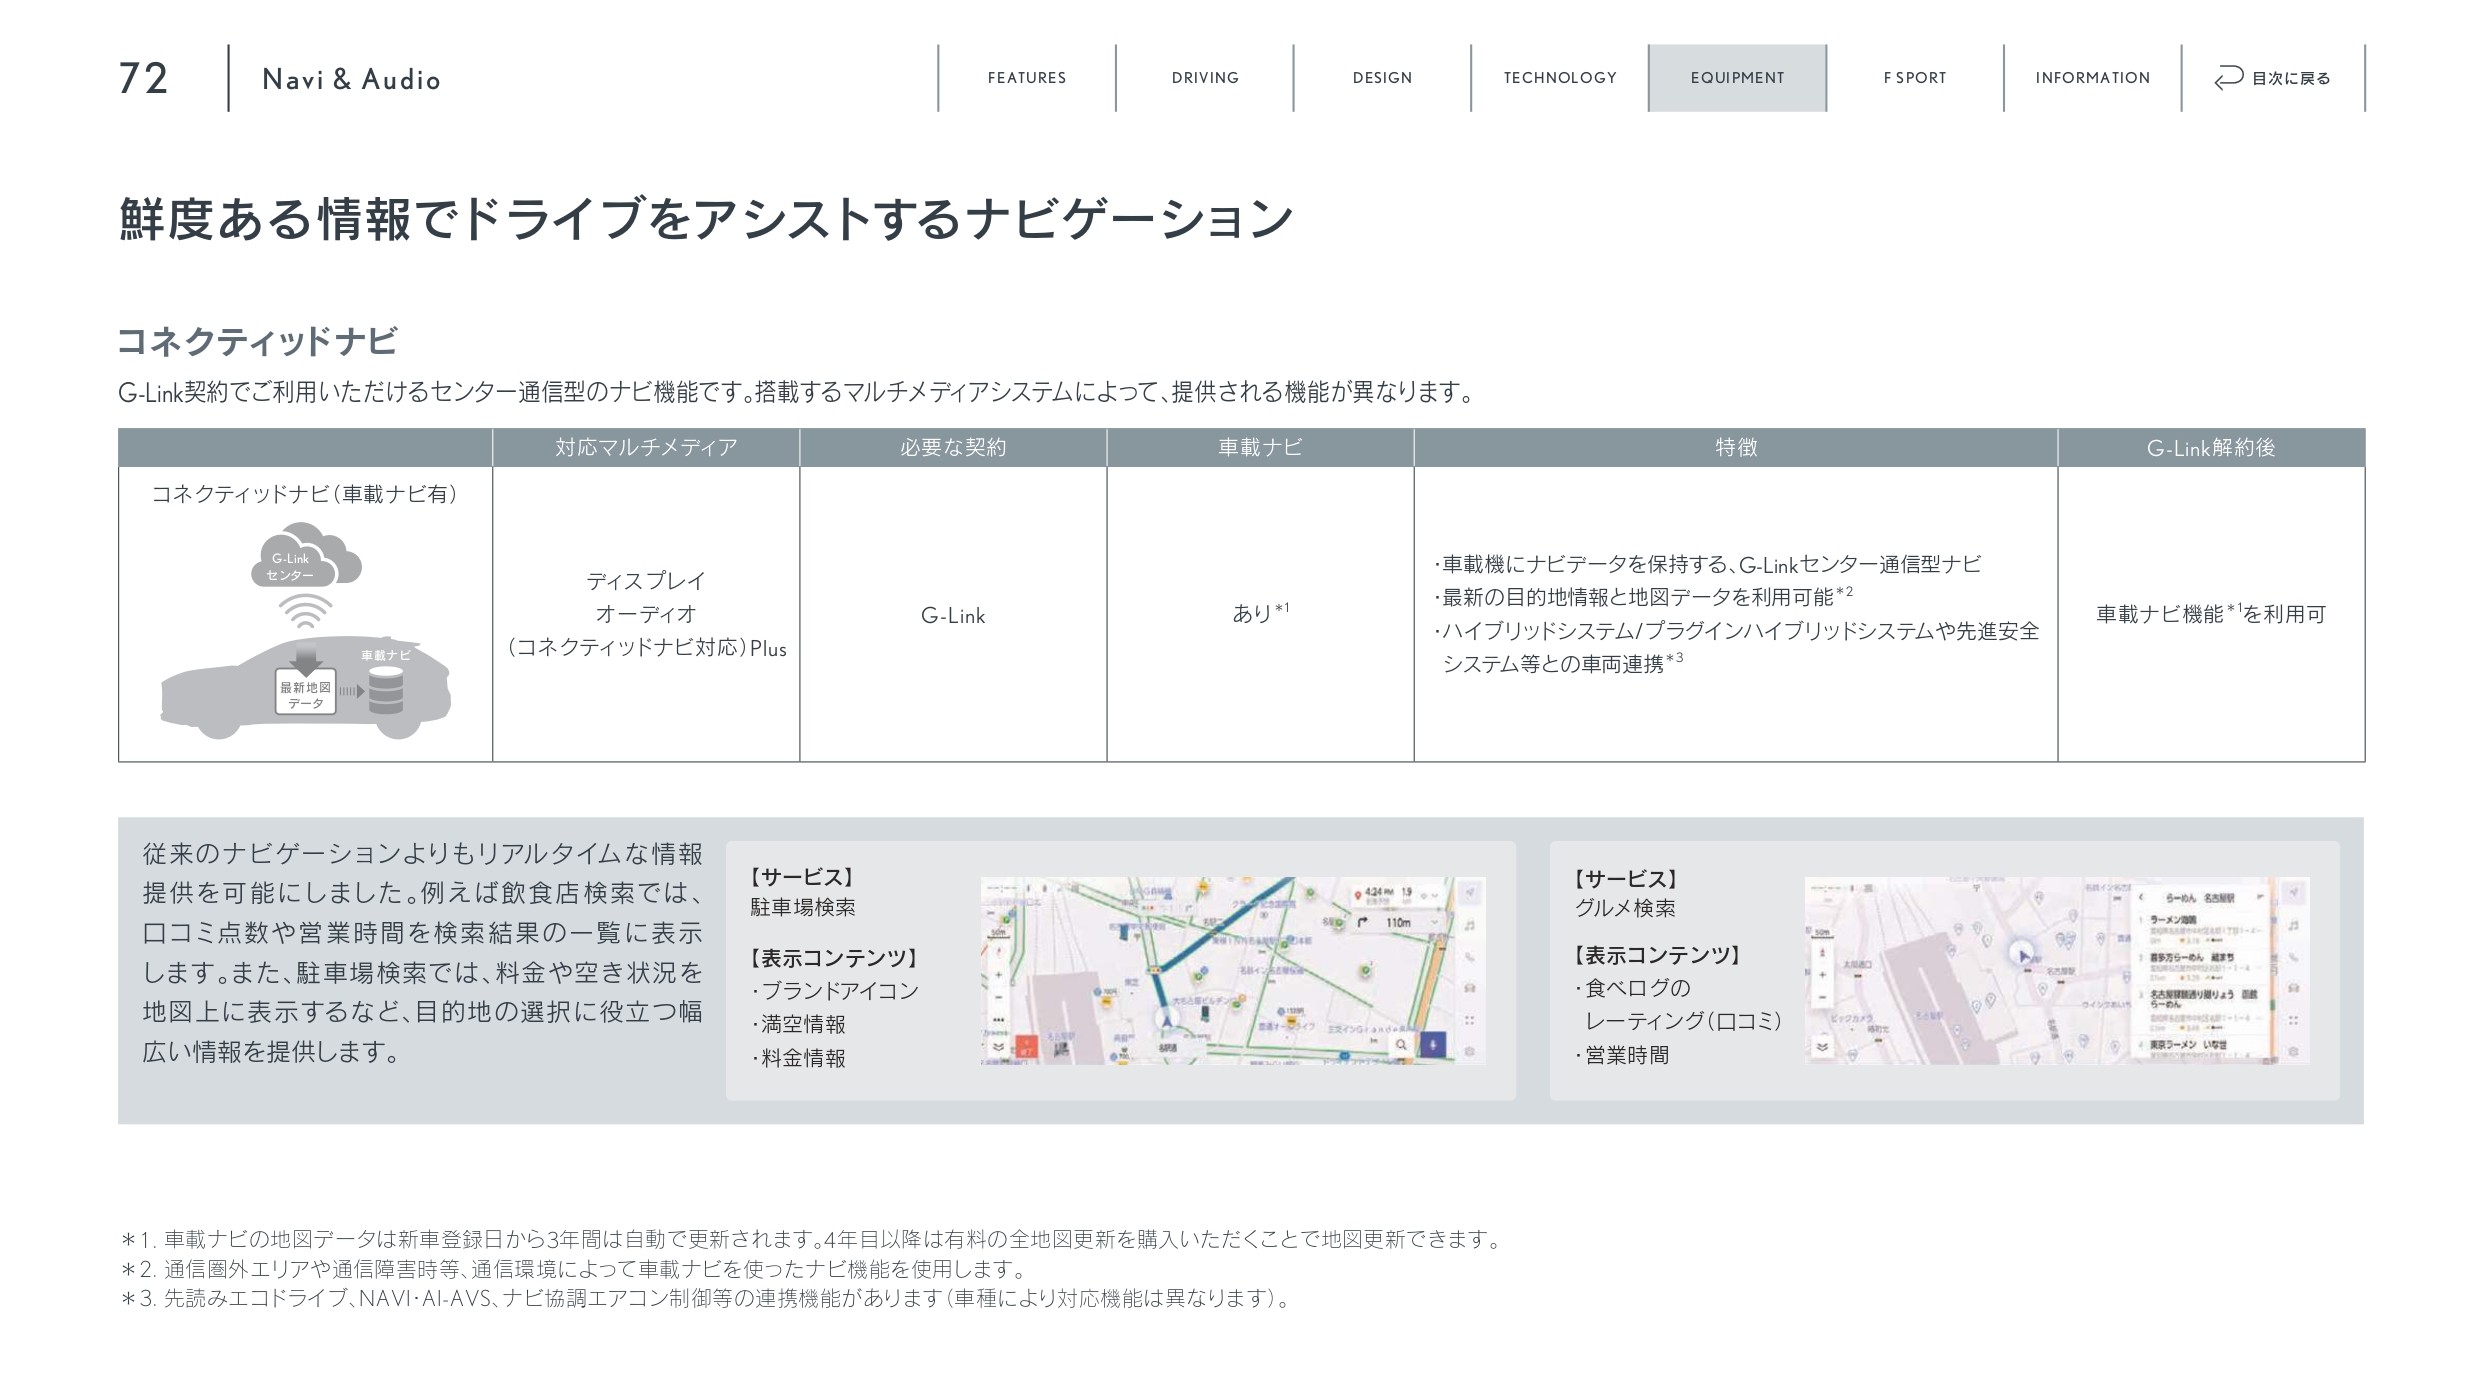2482x1397 pixels.
Task: Click the gourmet search map screenshot
Action: click(x=2056, y=970)
